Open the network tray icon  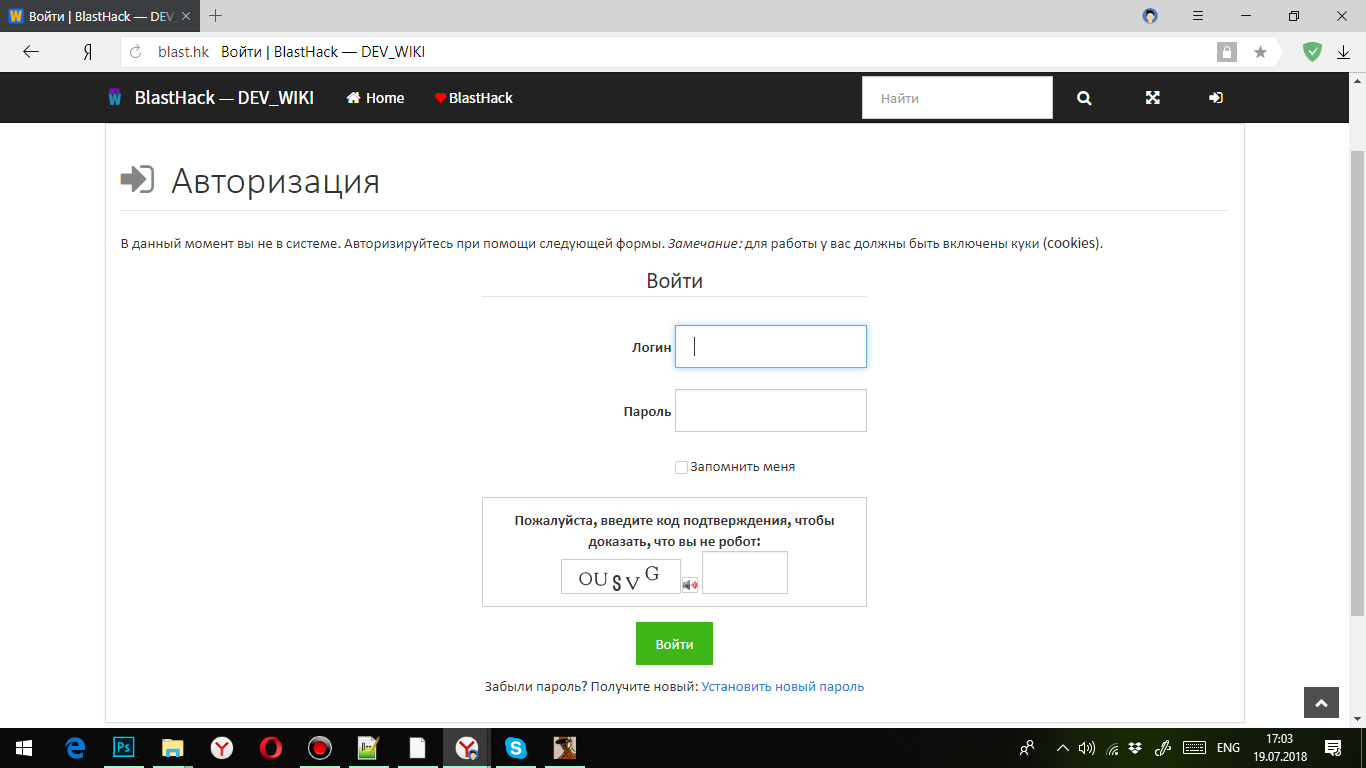[x=1112, y=748]
